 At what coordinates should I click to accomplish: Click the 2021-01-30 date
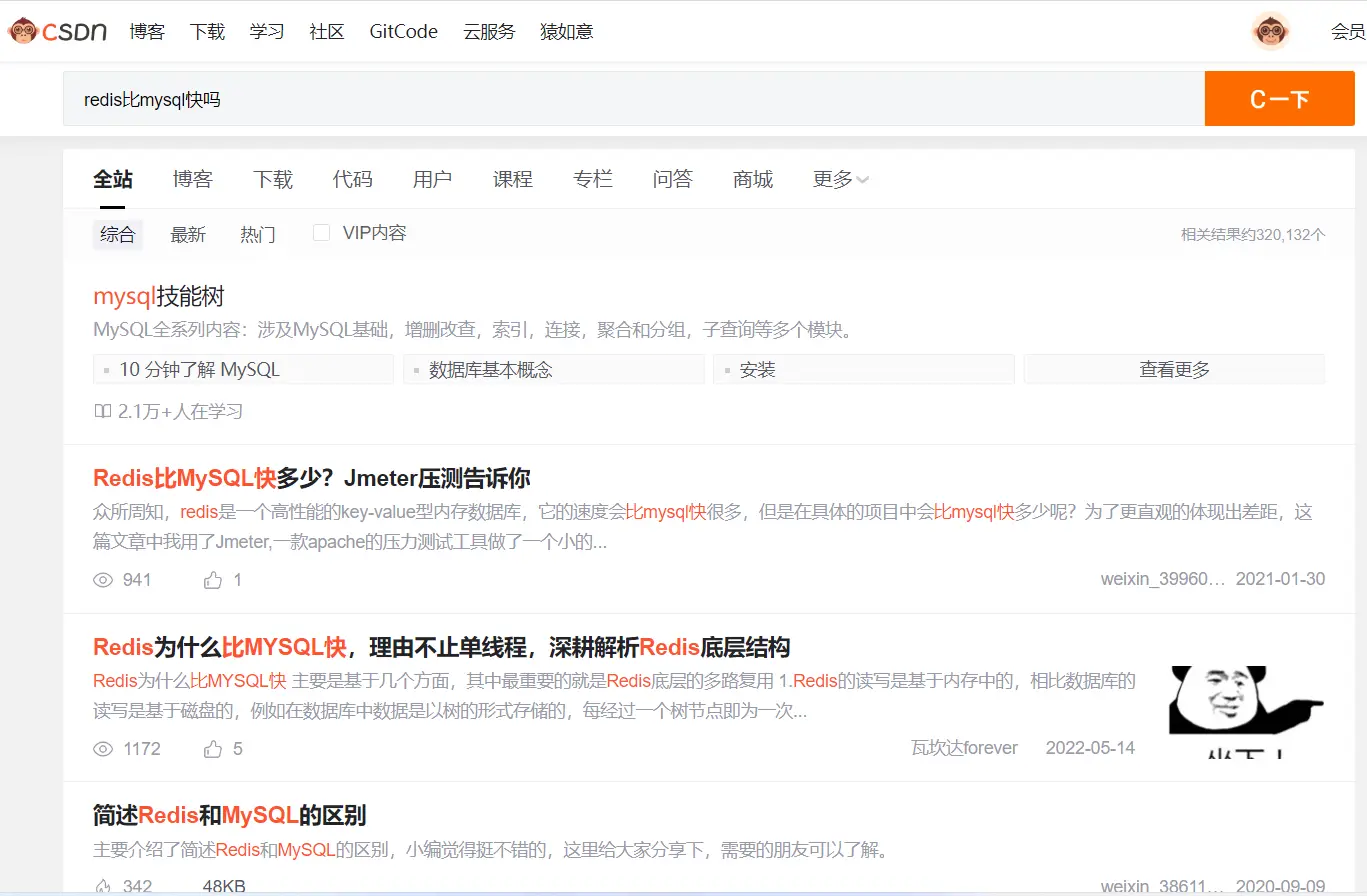click(1280, 579)
